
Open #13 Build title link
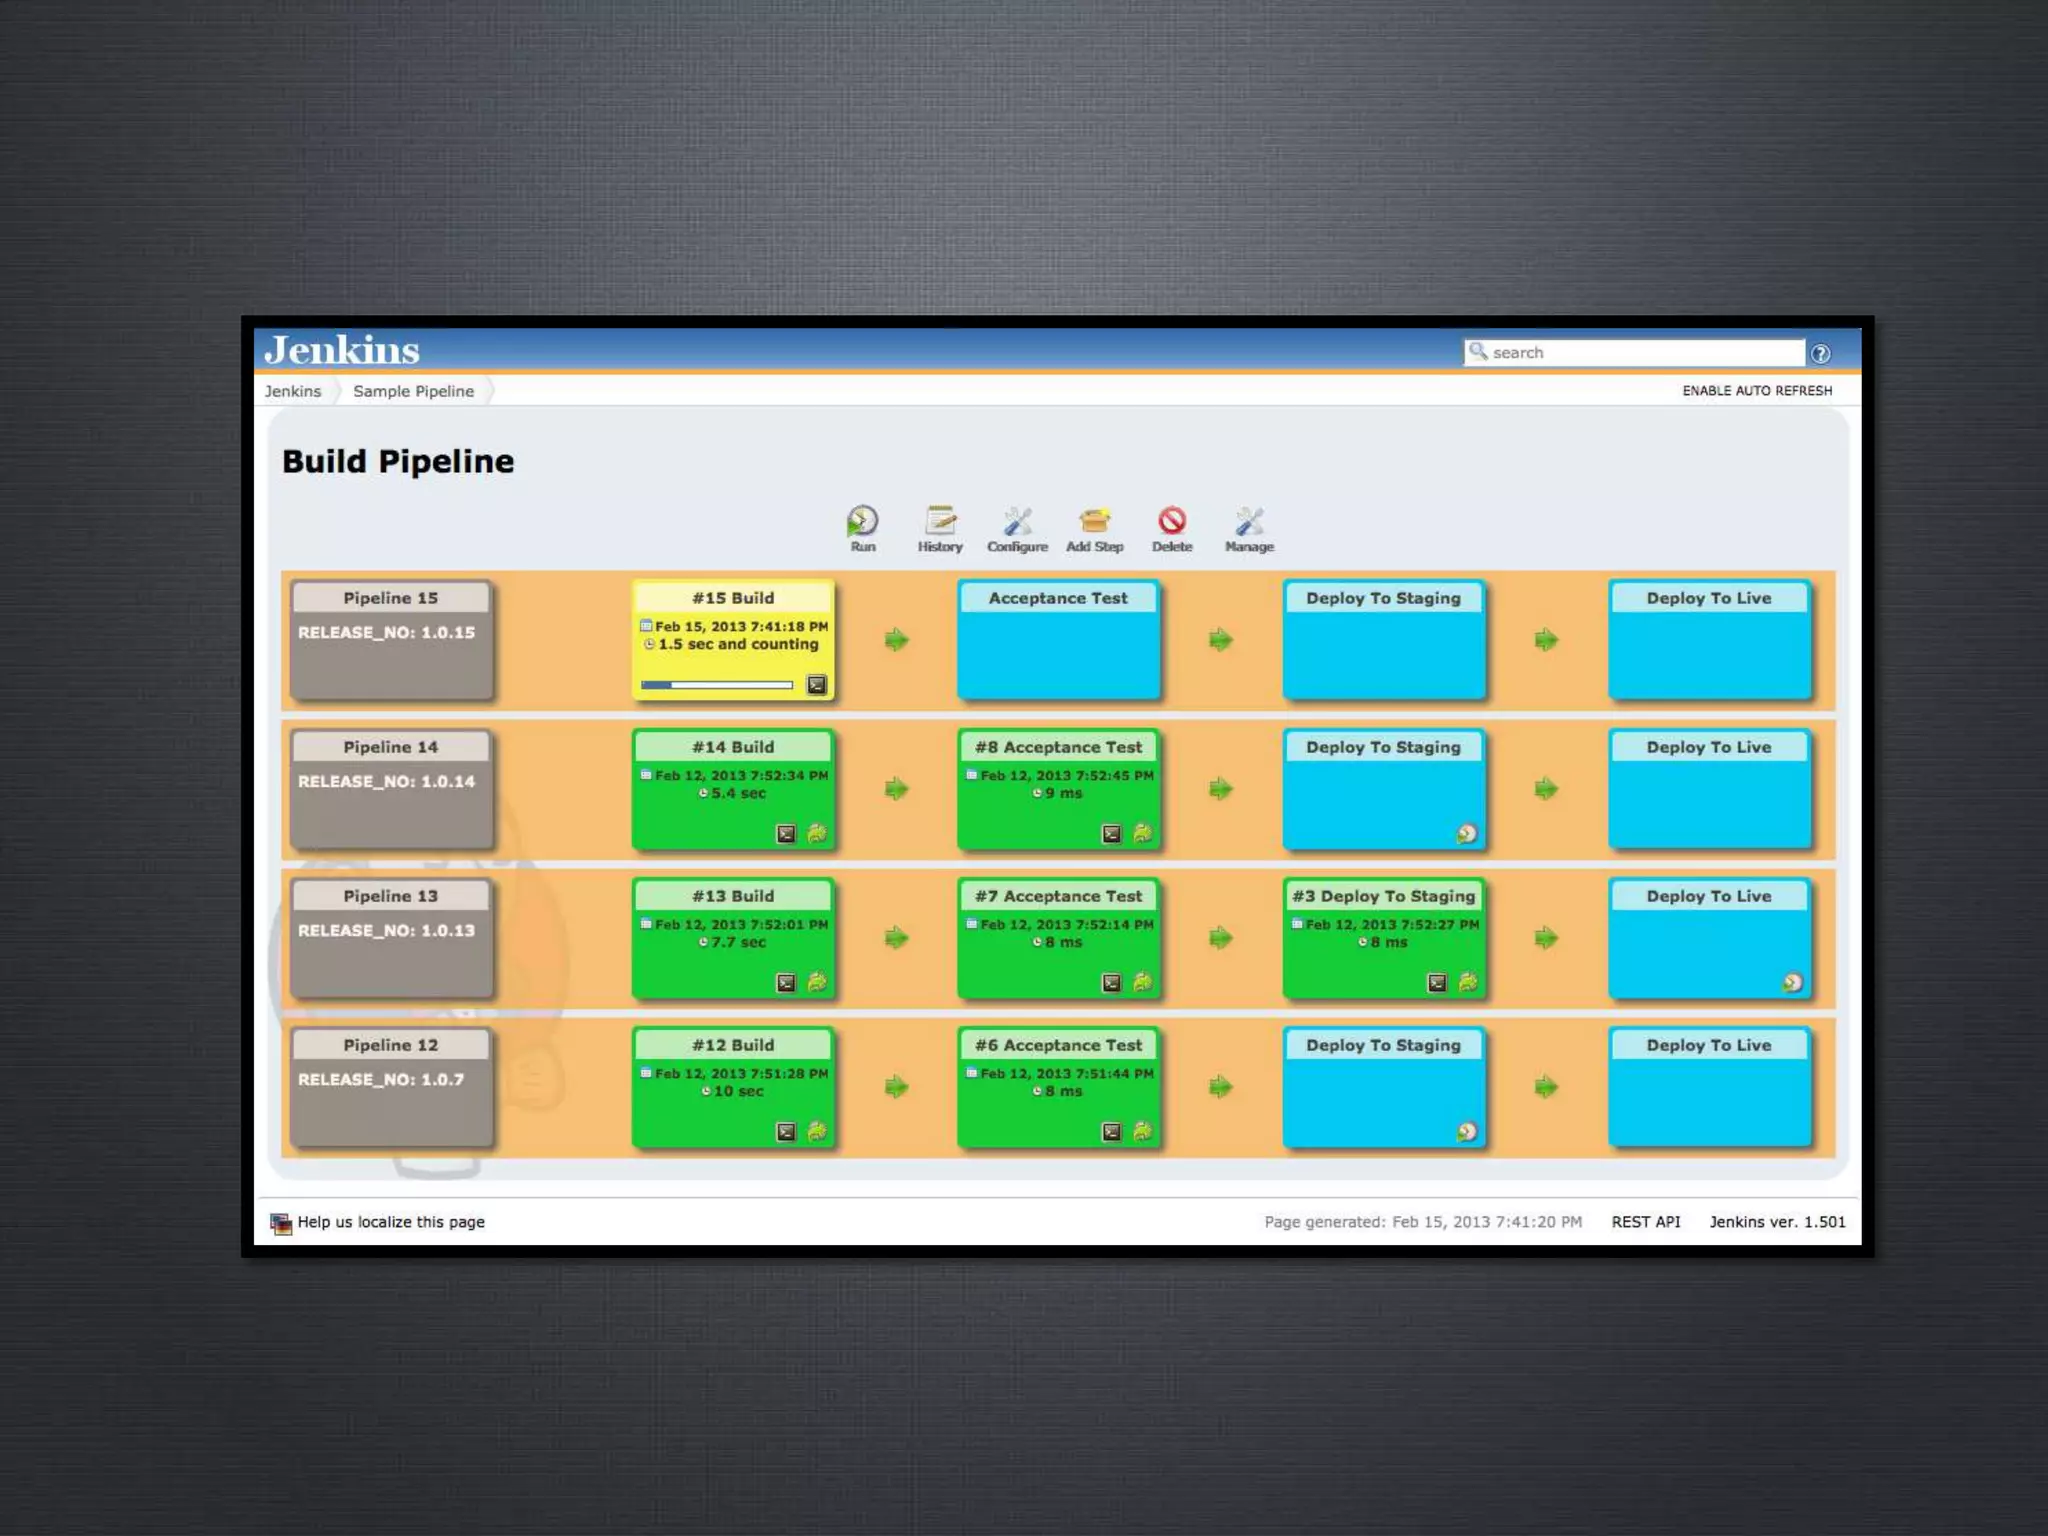pyautogui.click(x=733, y=896)
